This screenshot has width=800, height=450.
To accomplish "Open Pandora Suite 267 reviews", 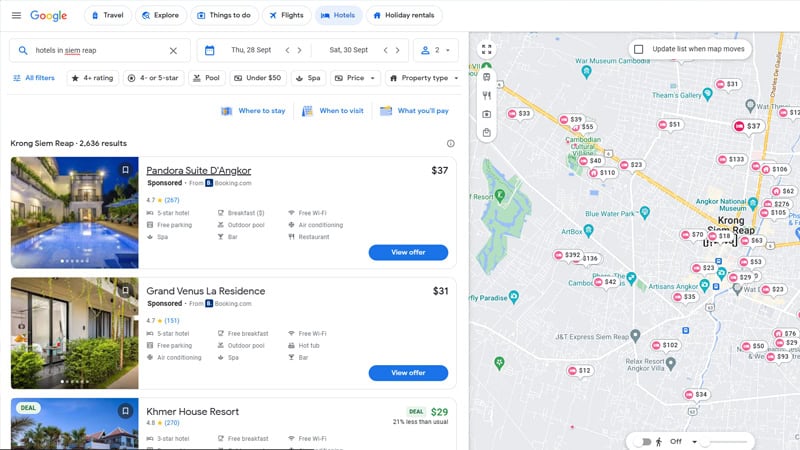I will pyautogui.click(x=172, y=200).
